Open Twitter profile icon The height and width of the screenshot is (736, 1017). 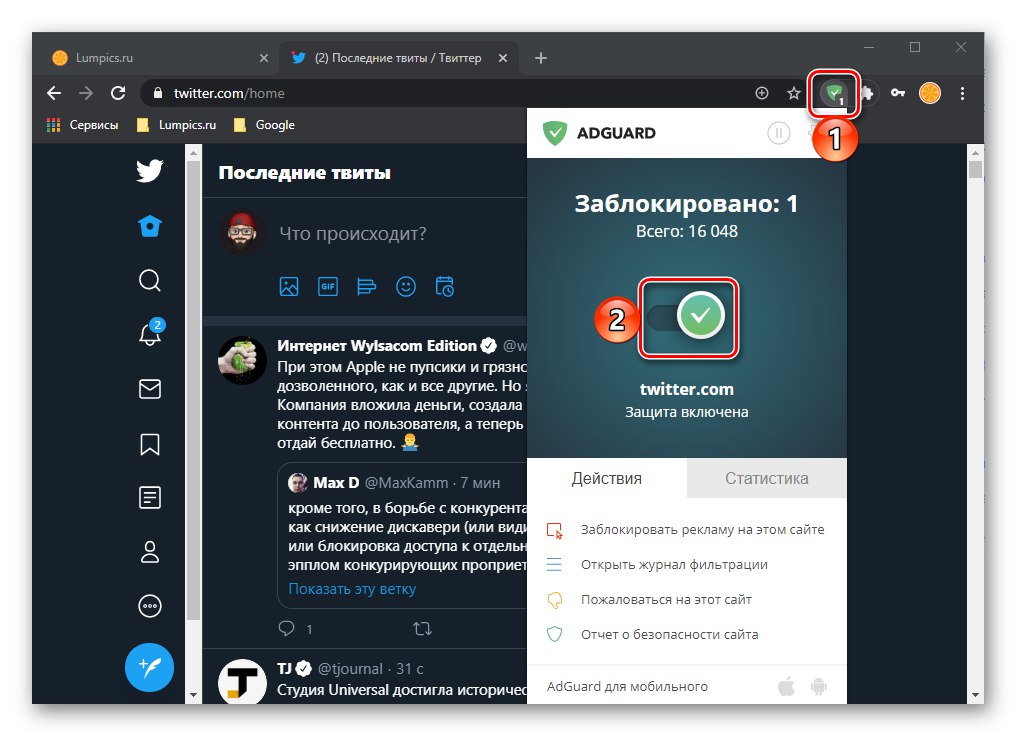(150, 552)
